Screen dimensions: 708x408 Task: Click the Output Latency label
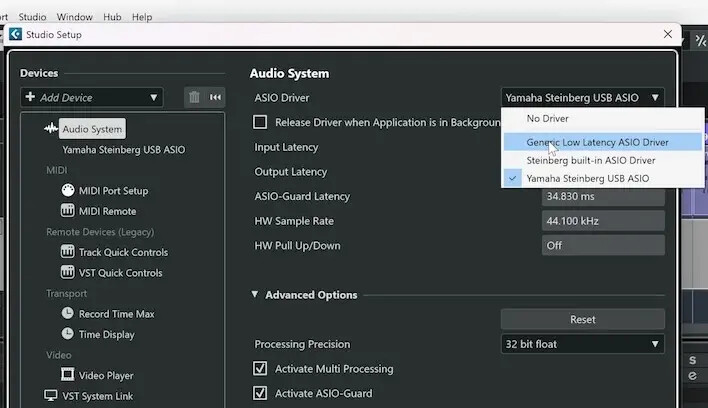(x=291, y=172)
